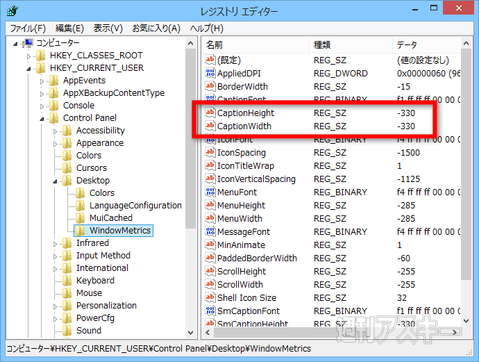Open the 表示(V) menu

(108, 28)
